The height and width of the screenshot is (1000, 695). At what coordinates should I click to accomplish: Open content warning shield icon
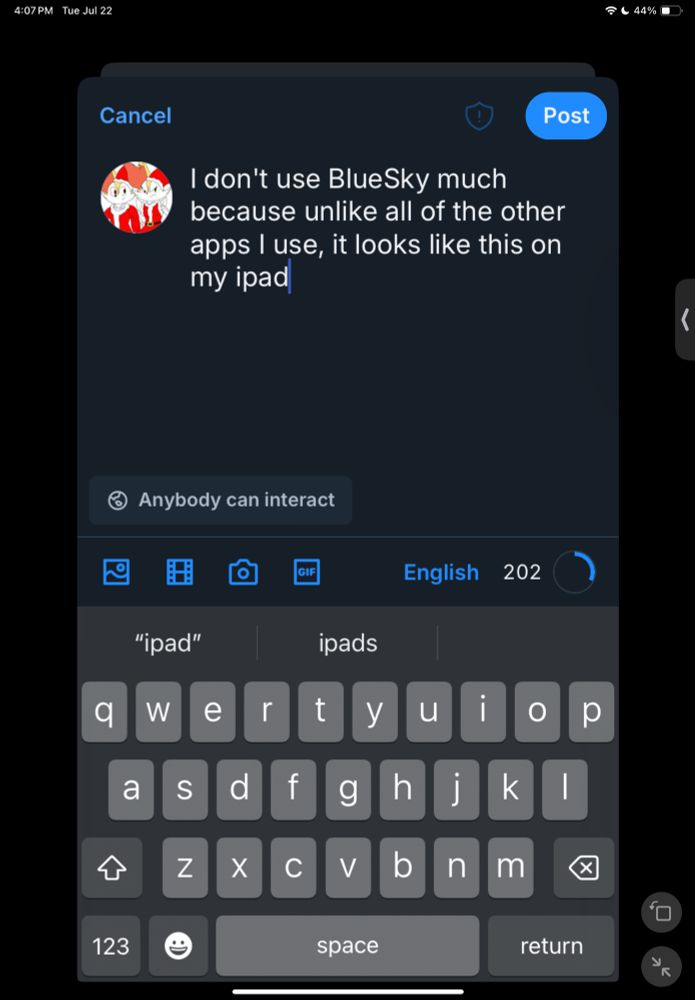pos(479,115)
